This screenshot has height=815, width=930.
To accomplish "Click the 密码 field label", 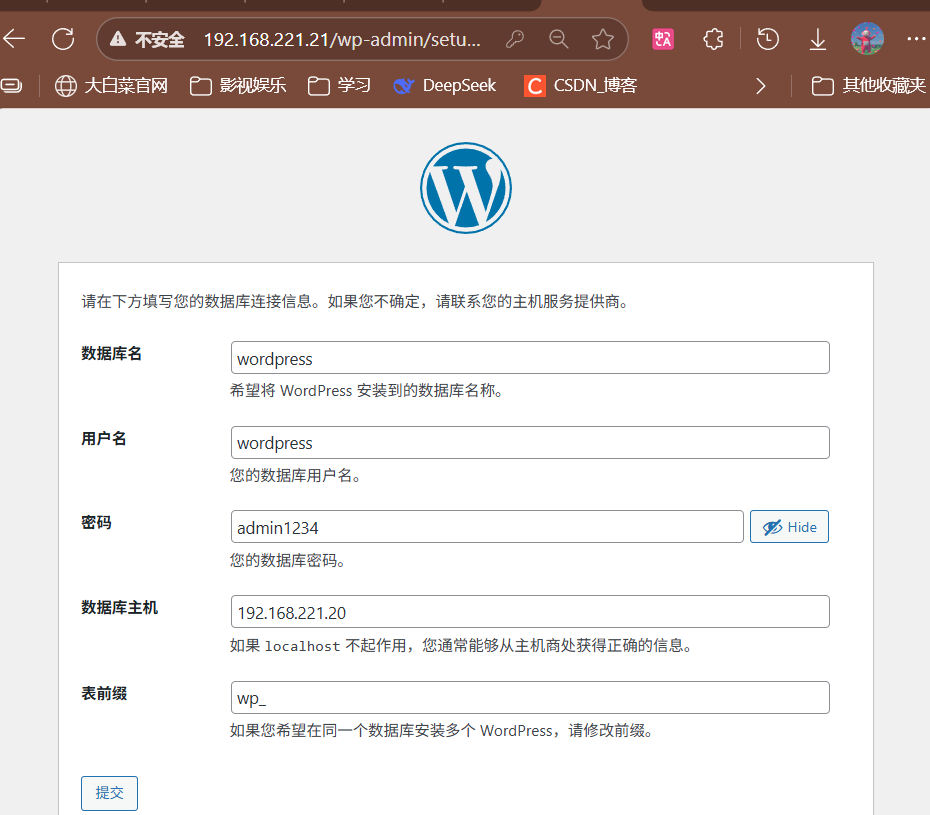I will (x=96, y=523).
